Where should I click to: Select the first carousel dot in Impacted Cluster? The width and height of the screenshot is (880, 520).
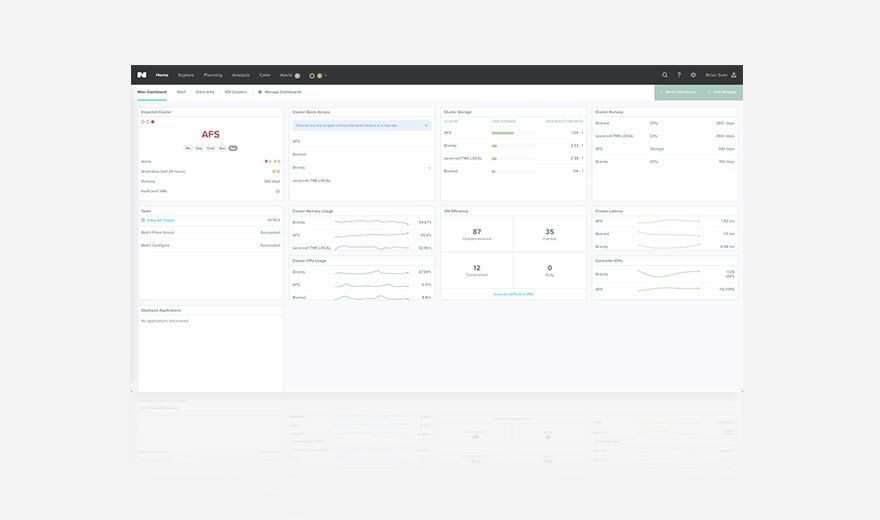click(x=142, y=122)
